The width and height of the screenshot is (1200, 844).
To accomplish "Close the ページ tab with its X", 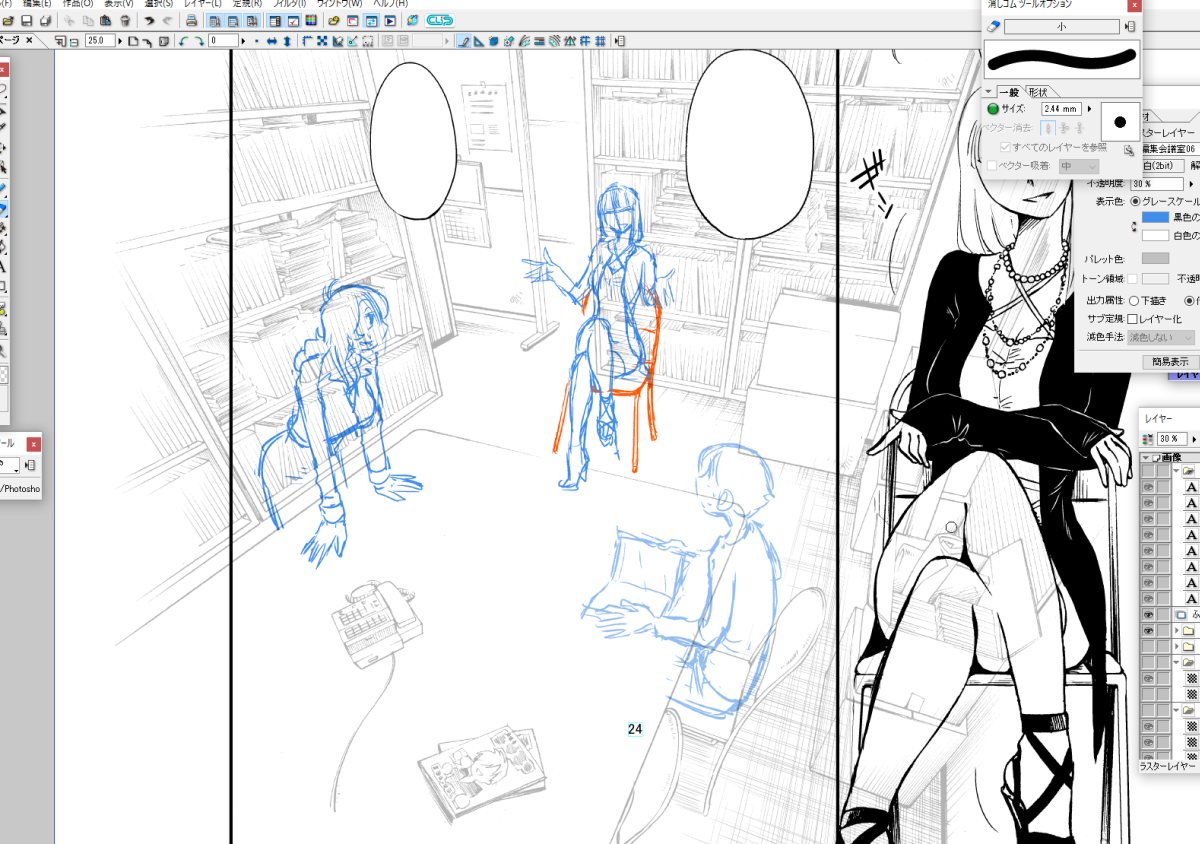I will click(29, 41).
